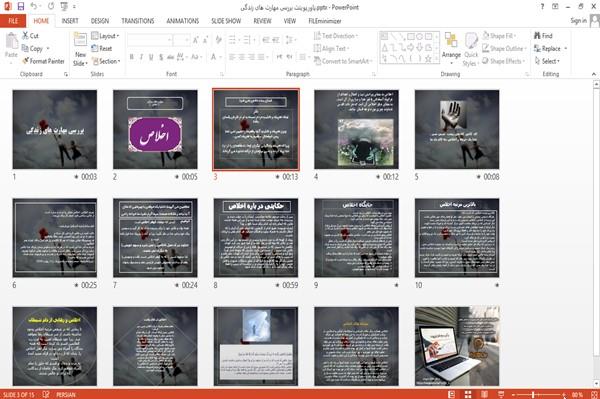Toggle Underline formatting button

pos(151,57)
